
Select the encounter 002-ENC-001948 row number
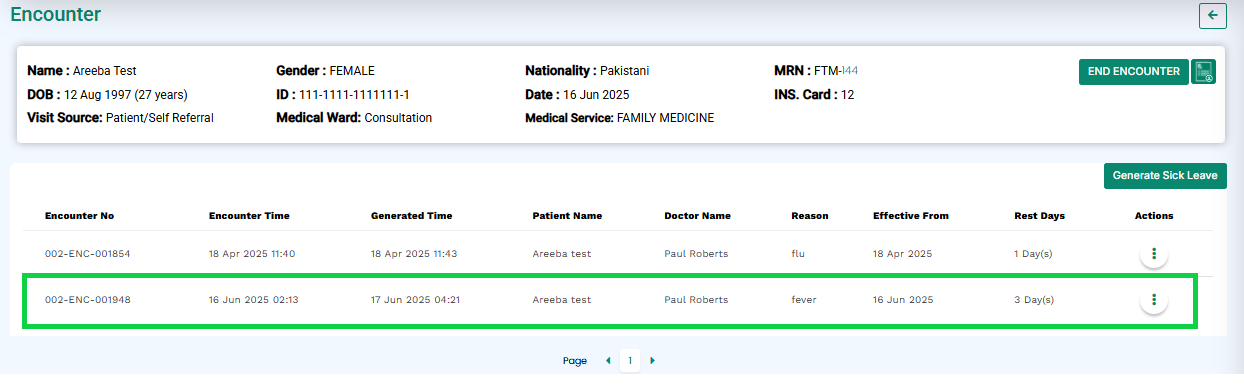(87, 300)
